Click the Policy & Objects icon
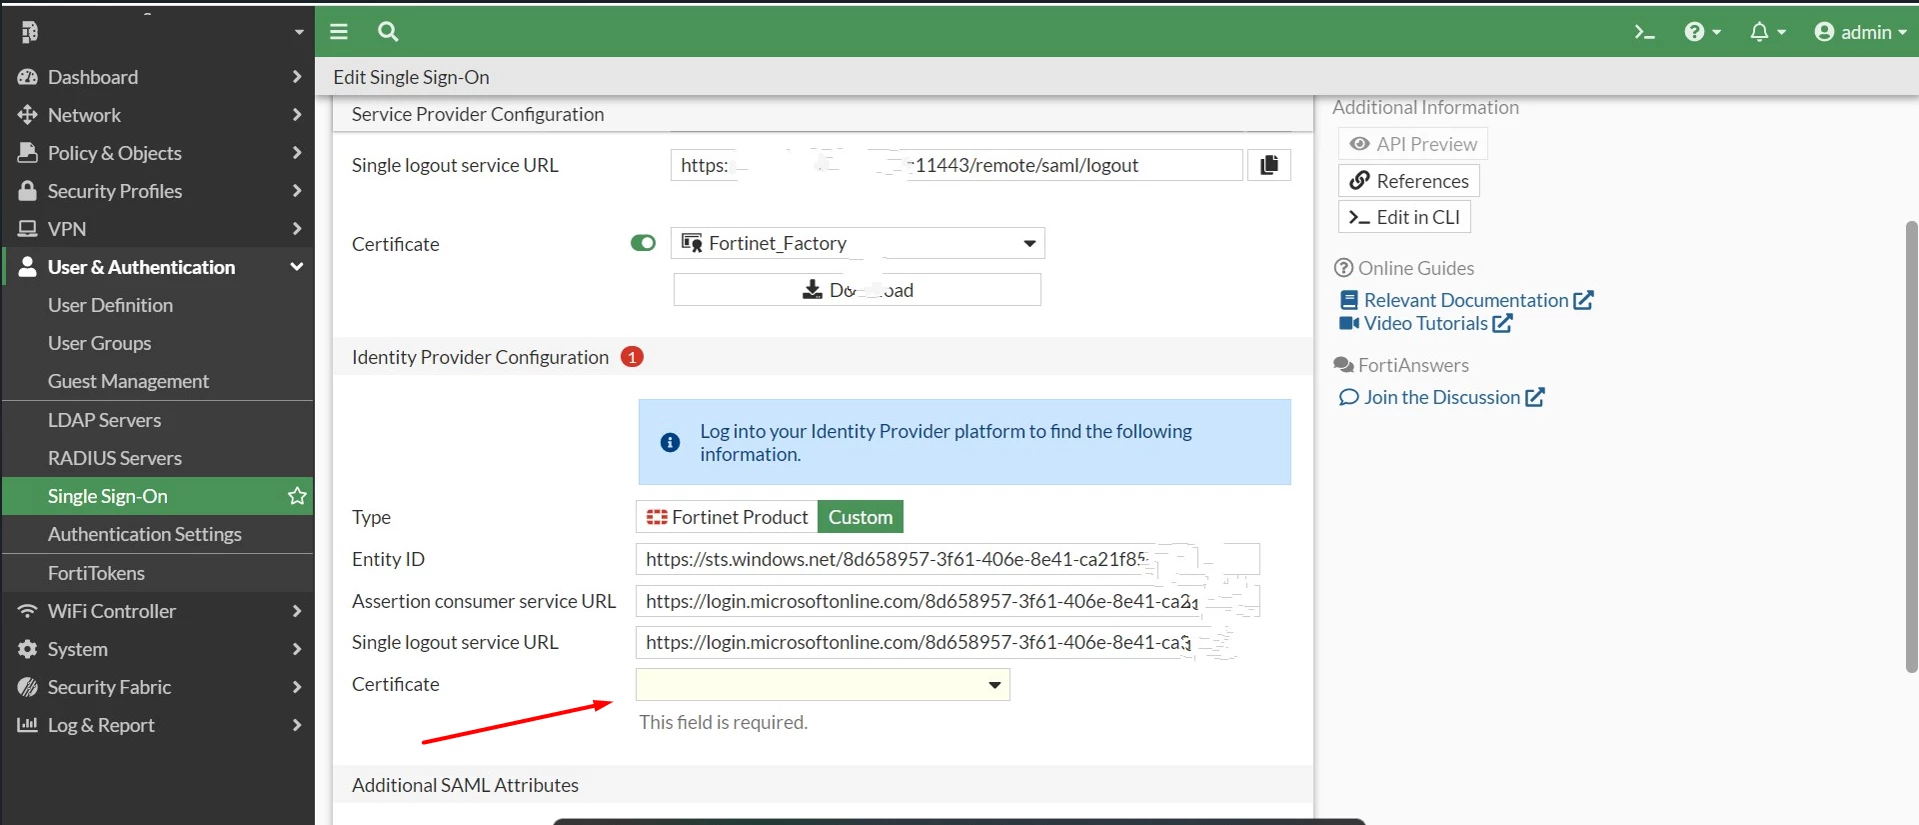 point(28,153)
